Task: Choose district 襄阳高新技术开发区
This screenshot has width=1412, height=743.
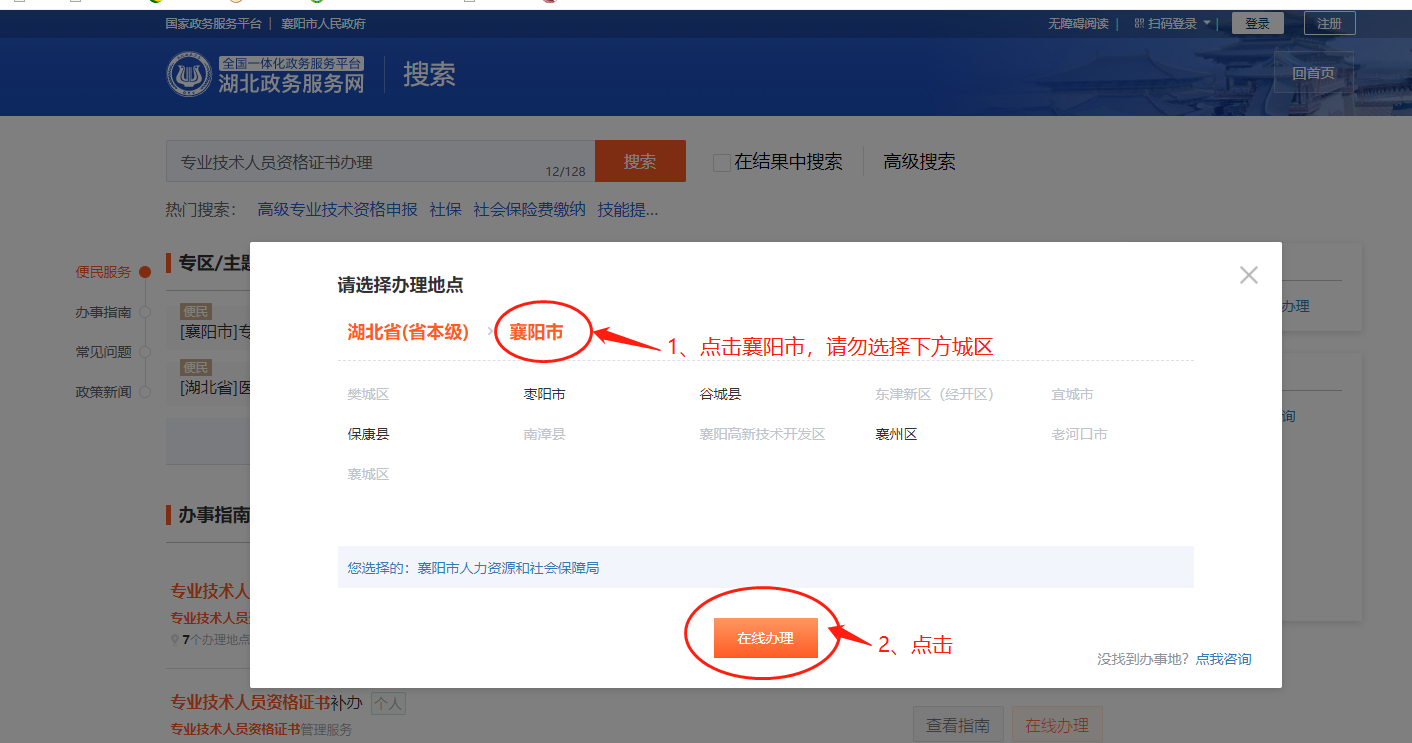Action: click(762, 434)
